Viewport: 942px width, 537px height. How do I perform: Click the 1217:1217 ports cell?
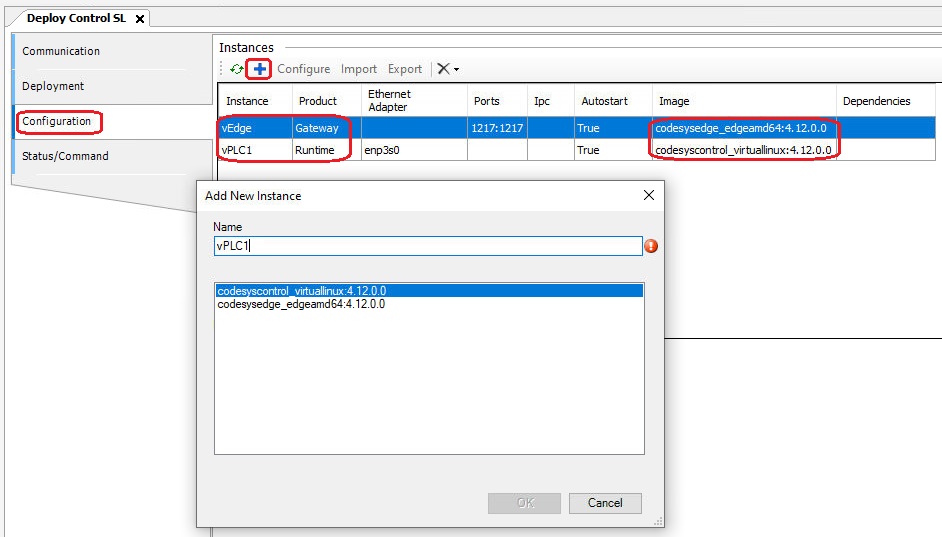click(497, 128)
